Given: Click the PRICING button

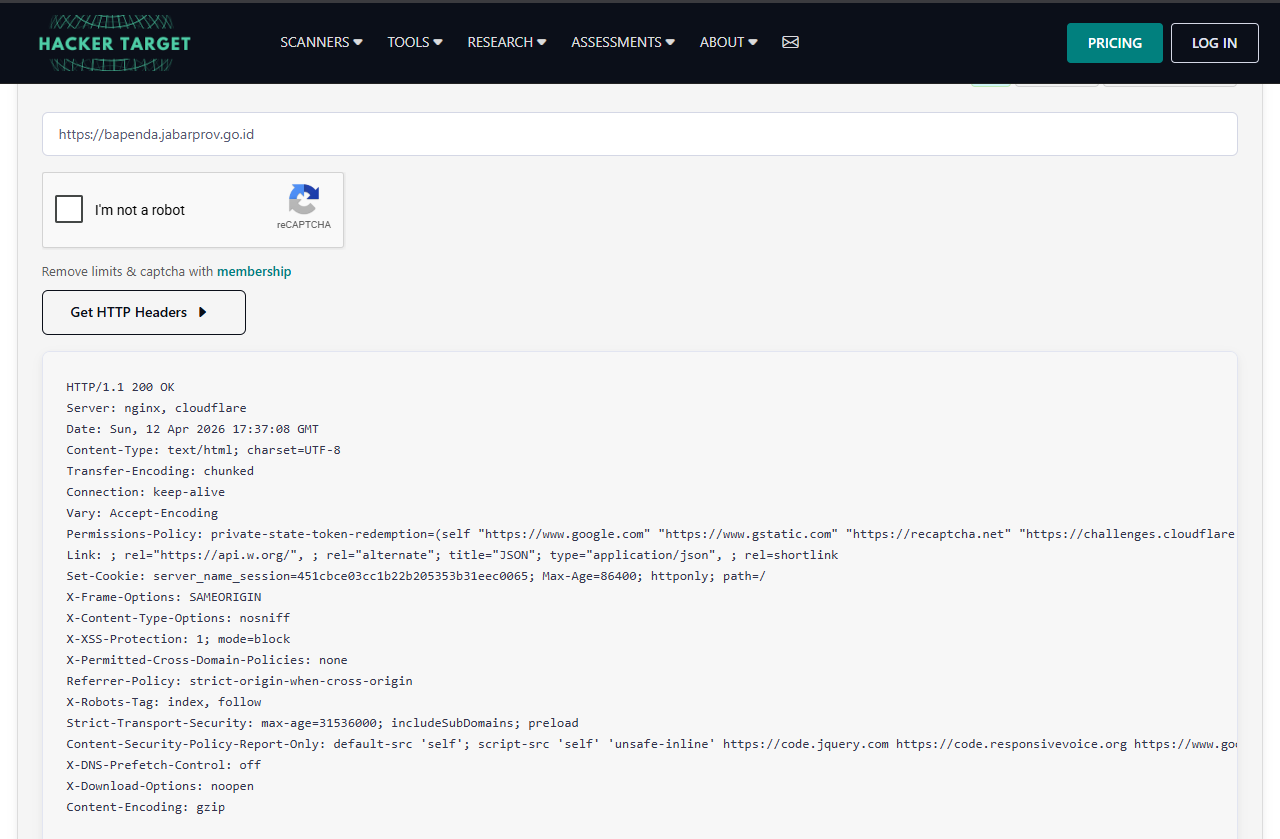Looking at the screenshot, I should click(1115, 43).
